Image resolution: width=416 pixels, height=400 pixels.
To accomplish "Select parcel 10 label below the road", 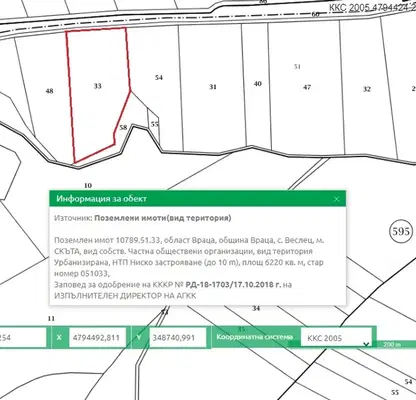I will click(88, 185).
